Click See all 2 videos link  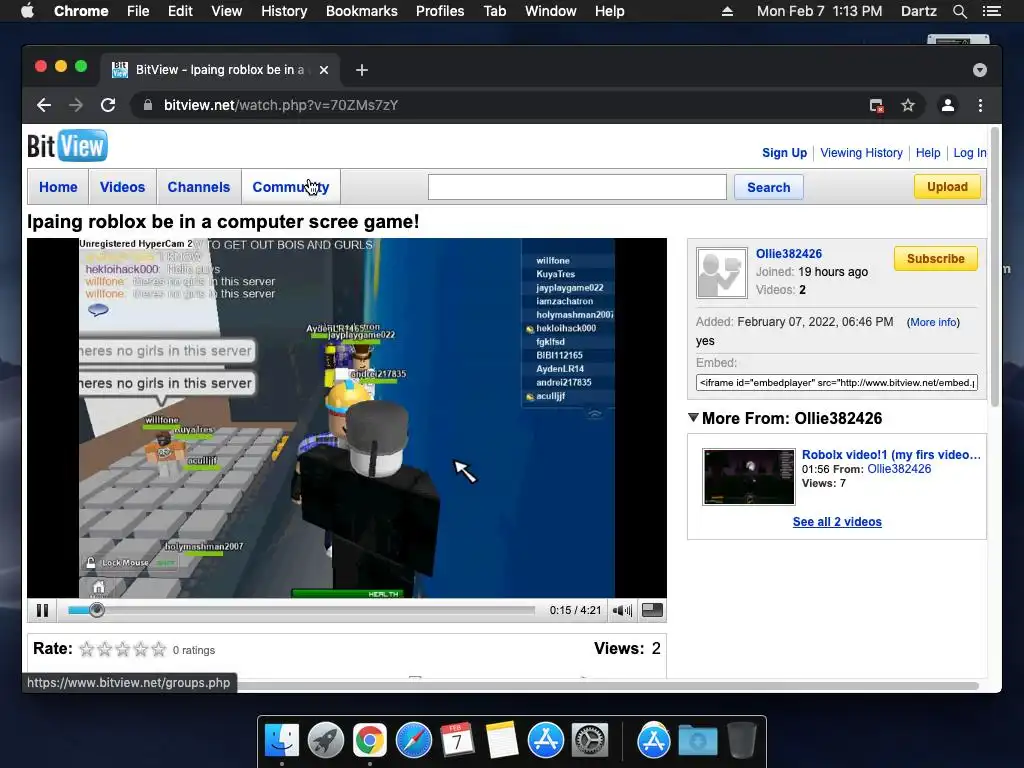click(837, 522)
